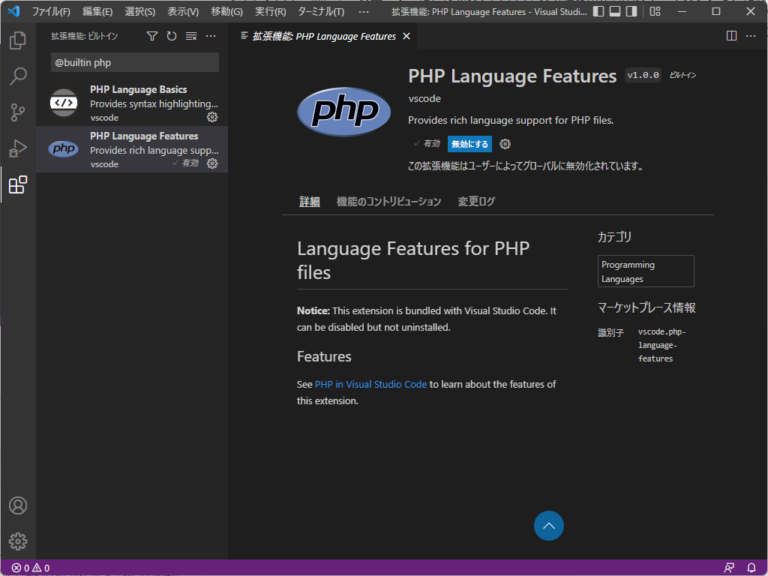Screen dimensions: 768x576
Task: Open the feedback icon in status bar
Action: pyautogui.click(x=729, y=568)
